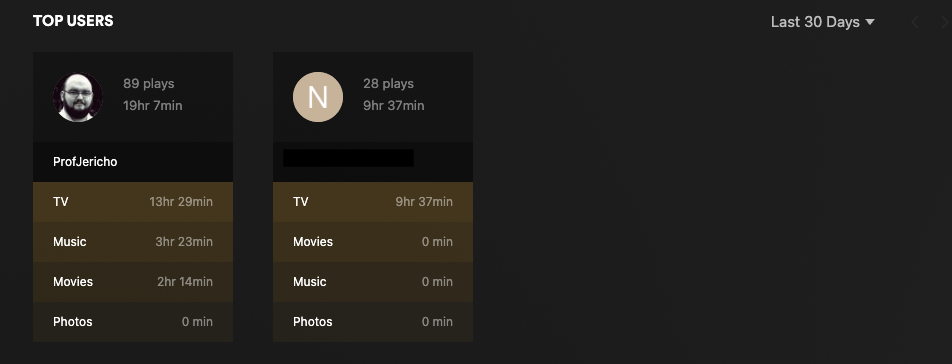The image size is (952, 364).
Task: Select second user's Music row
Action: point(373,281)
